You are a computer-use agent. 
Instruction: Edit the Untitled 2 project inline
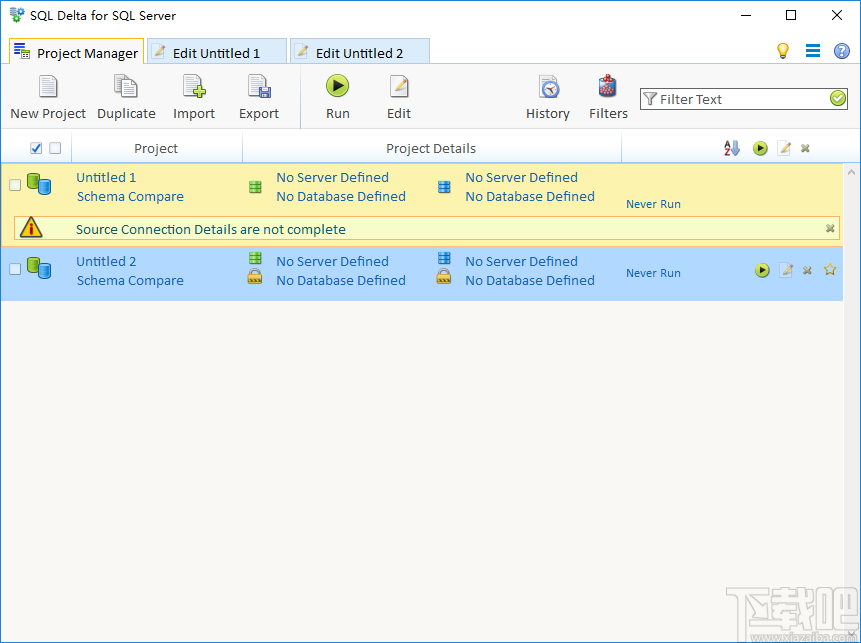point(786,269)
